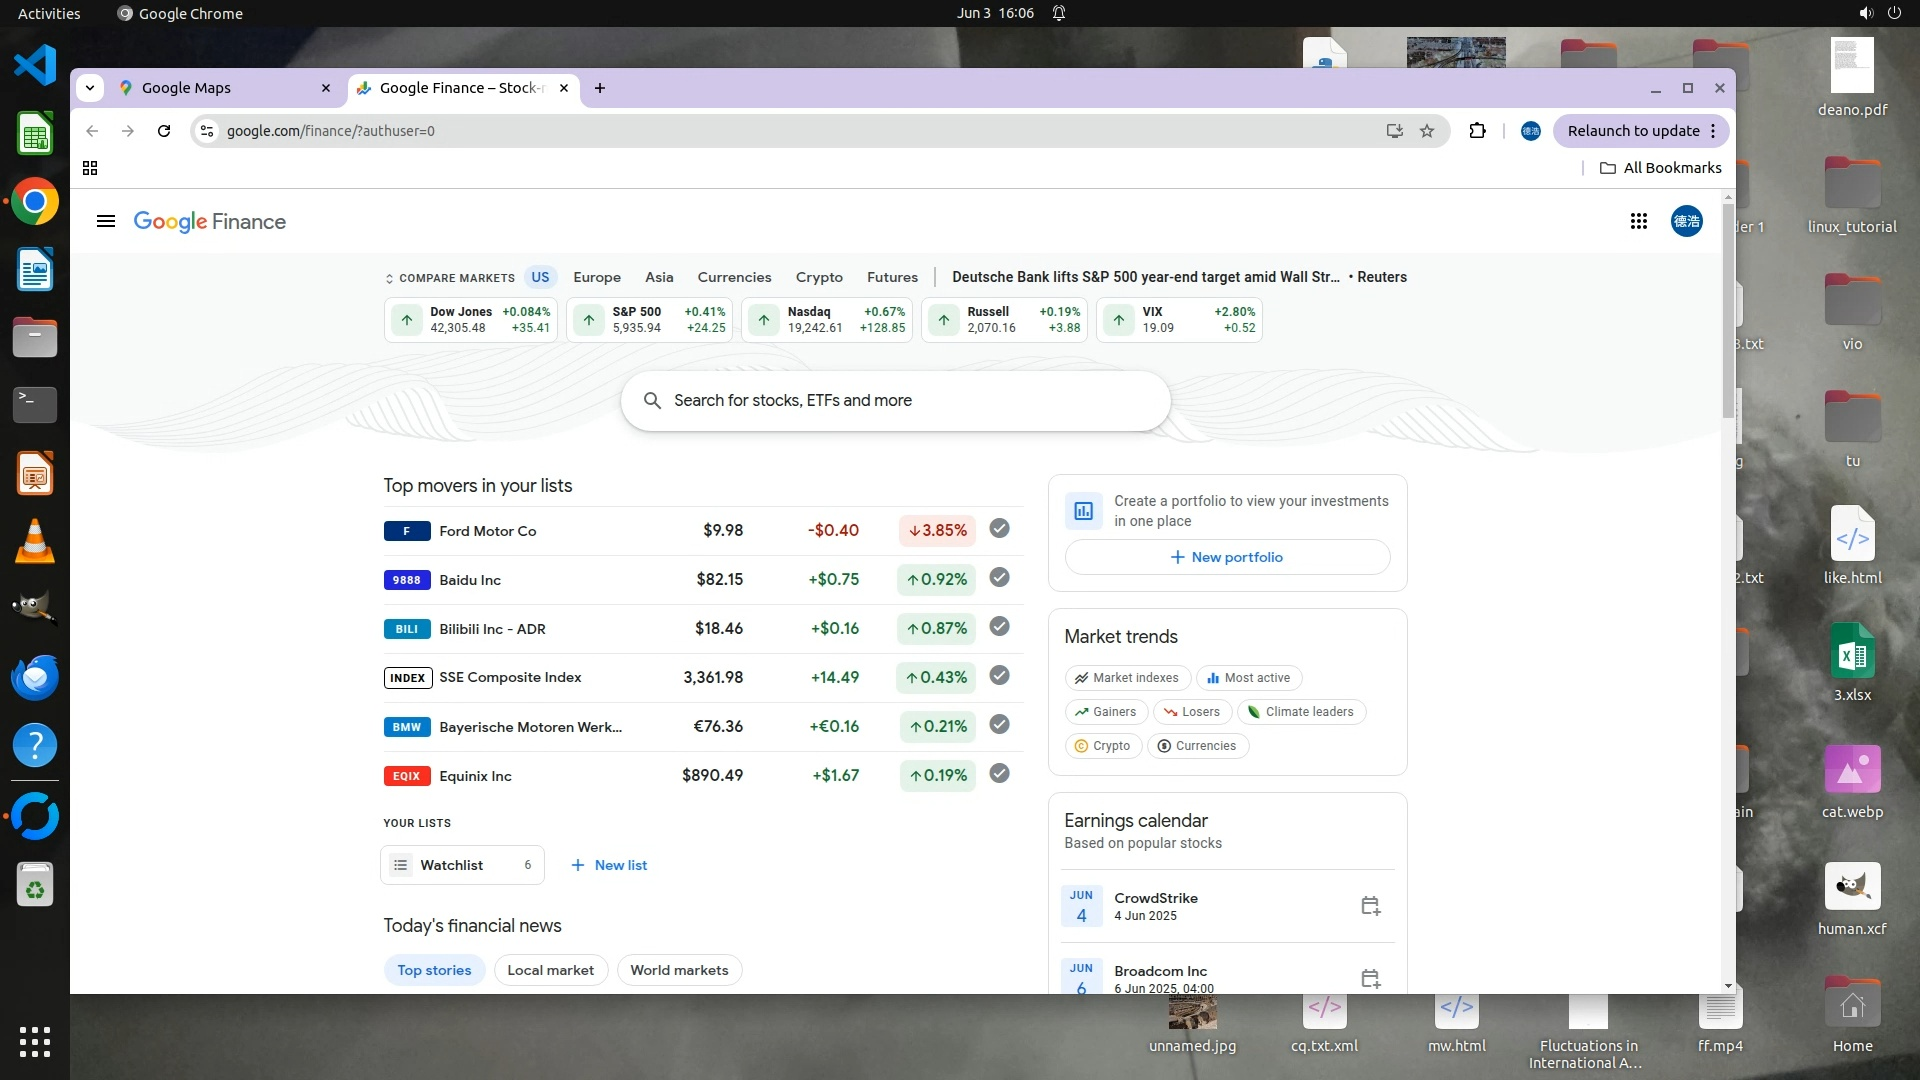
Task: Bookmark this page with the star icon
Action: click(1427, 131)
